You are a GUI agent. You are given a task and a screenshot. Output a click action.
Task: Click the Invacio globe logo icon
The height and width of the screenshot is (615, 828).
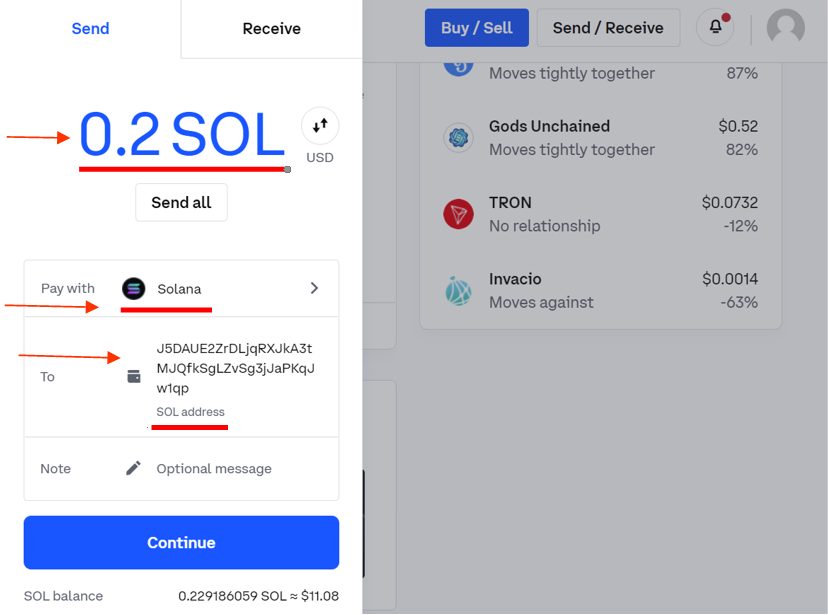pyautogui.click(x=458, y=290)
